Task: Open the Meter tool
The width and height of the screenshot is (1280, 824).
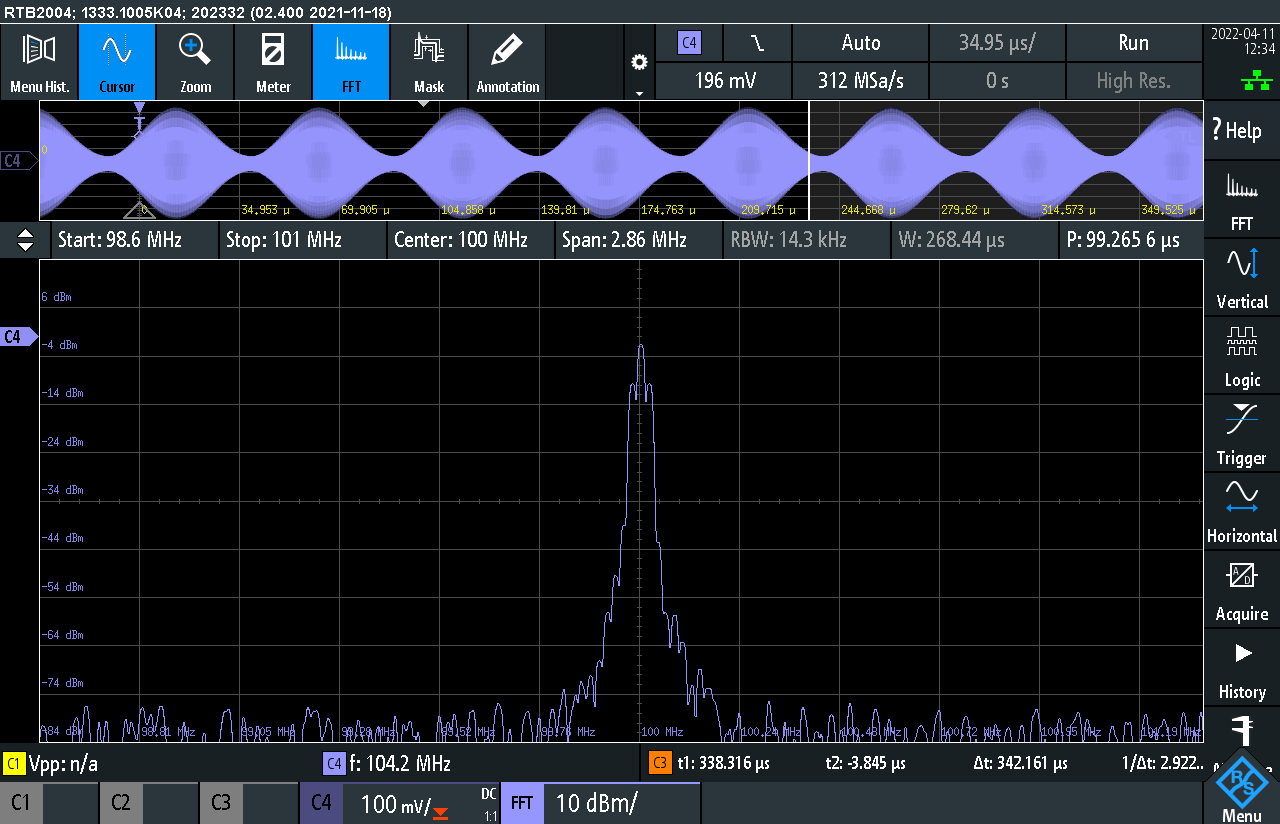Action: (x=273, y=62)
